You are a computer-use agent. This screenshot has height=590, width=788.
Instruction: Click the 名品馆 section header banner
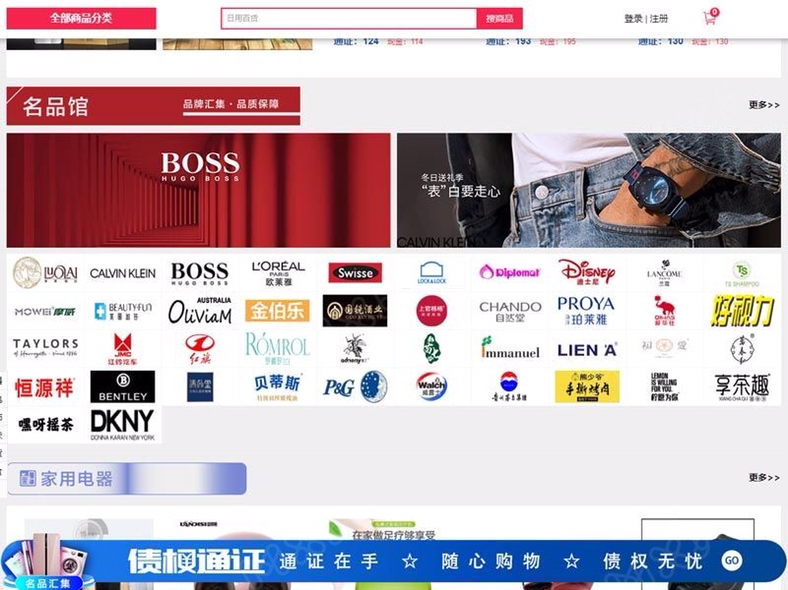153,106
